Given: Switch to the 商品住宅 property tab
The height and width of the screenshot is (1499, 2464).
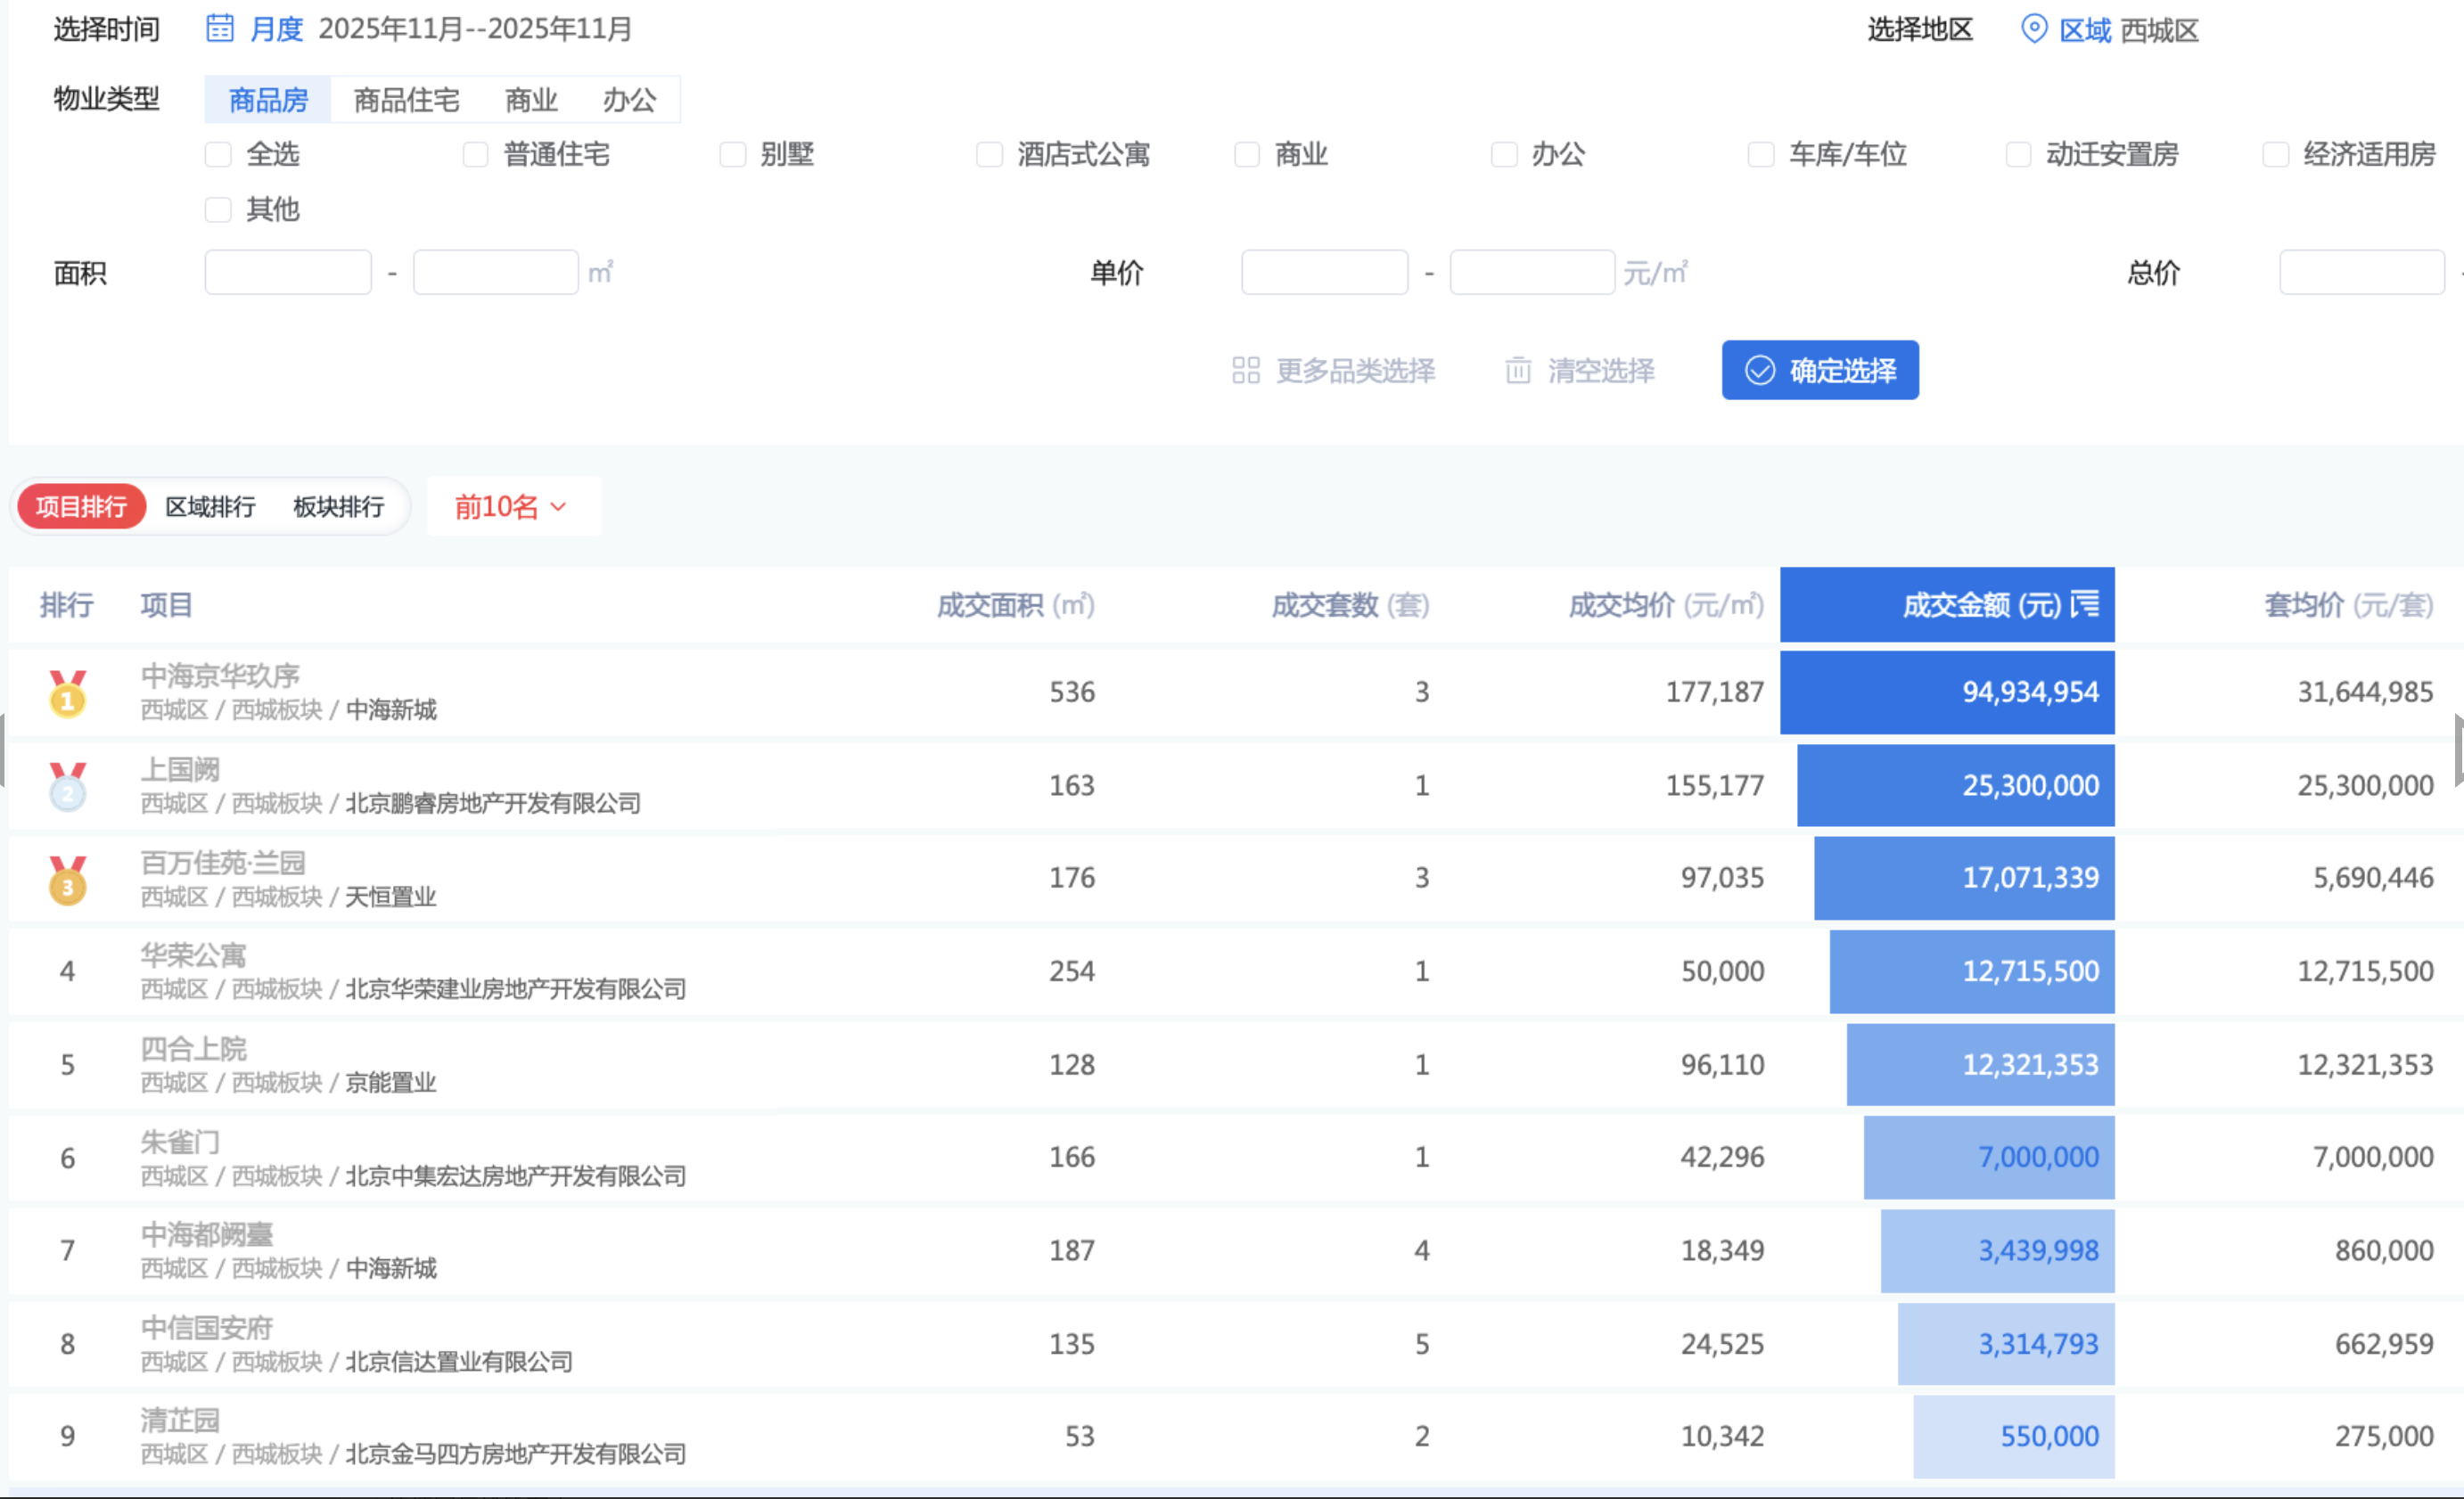Looking at the screenshot, I should pyautogui.click(x=406, y=100).
